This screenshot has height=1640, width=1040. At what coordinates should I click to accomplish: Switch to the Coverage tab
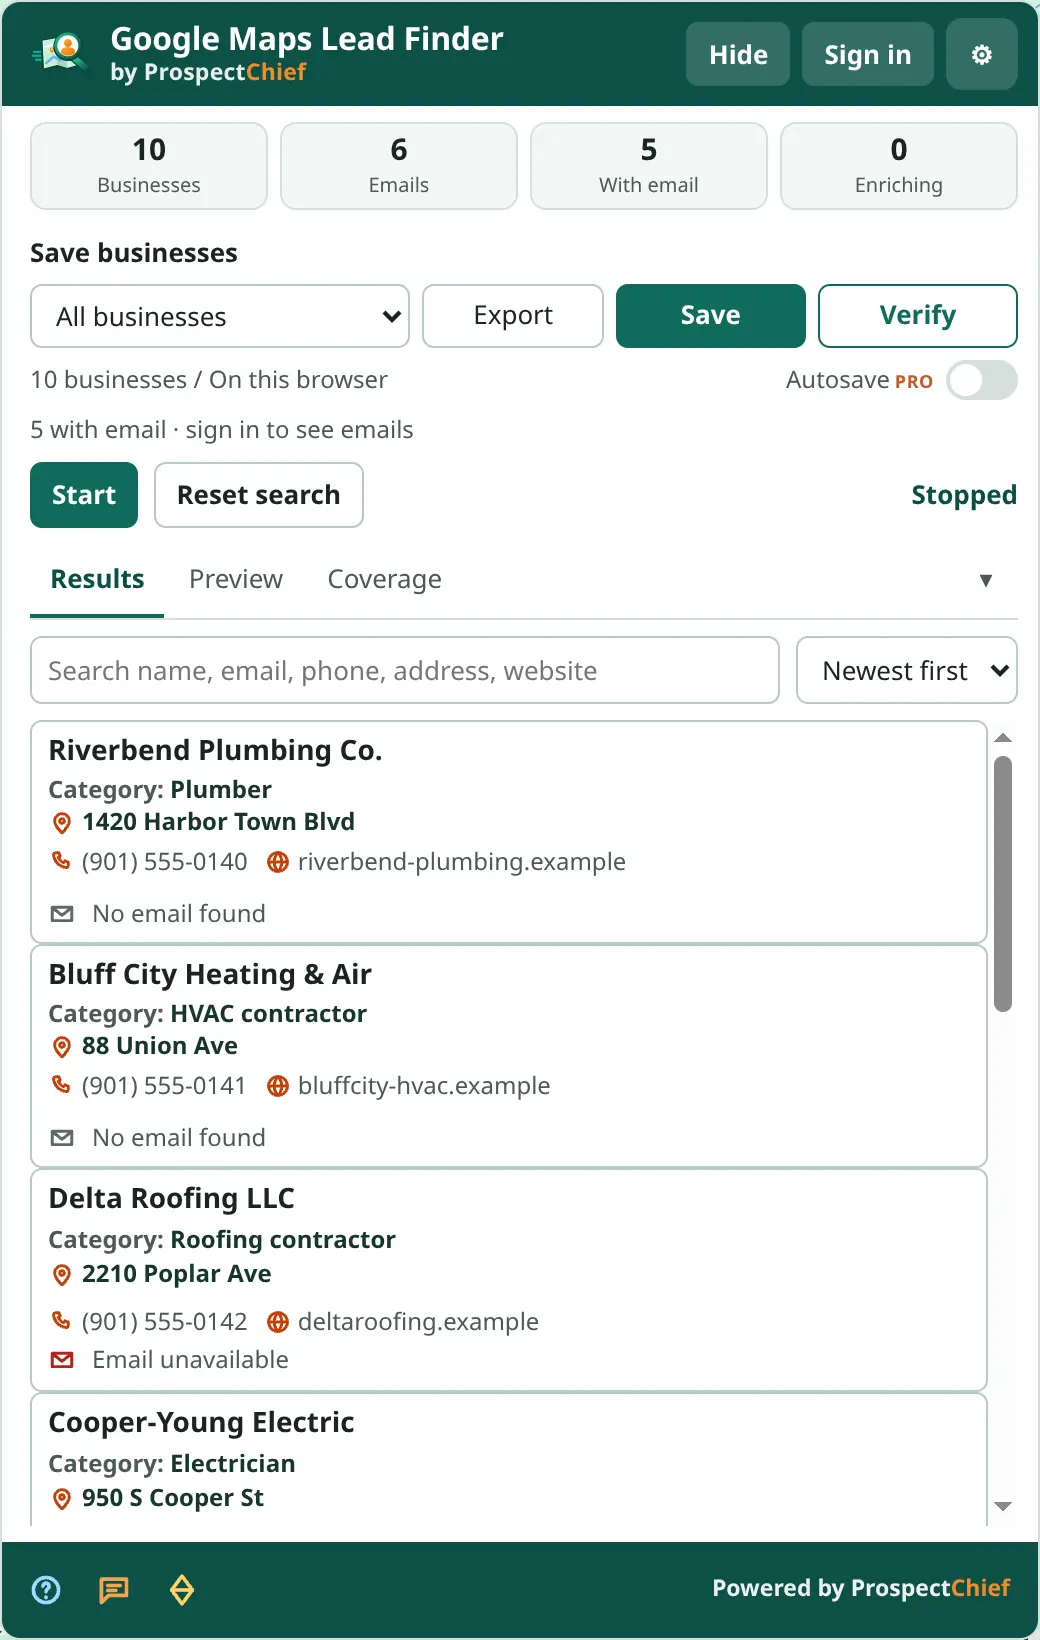click(385, 579)
